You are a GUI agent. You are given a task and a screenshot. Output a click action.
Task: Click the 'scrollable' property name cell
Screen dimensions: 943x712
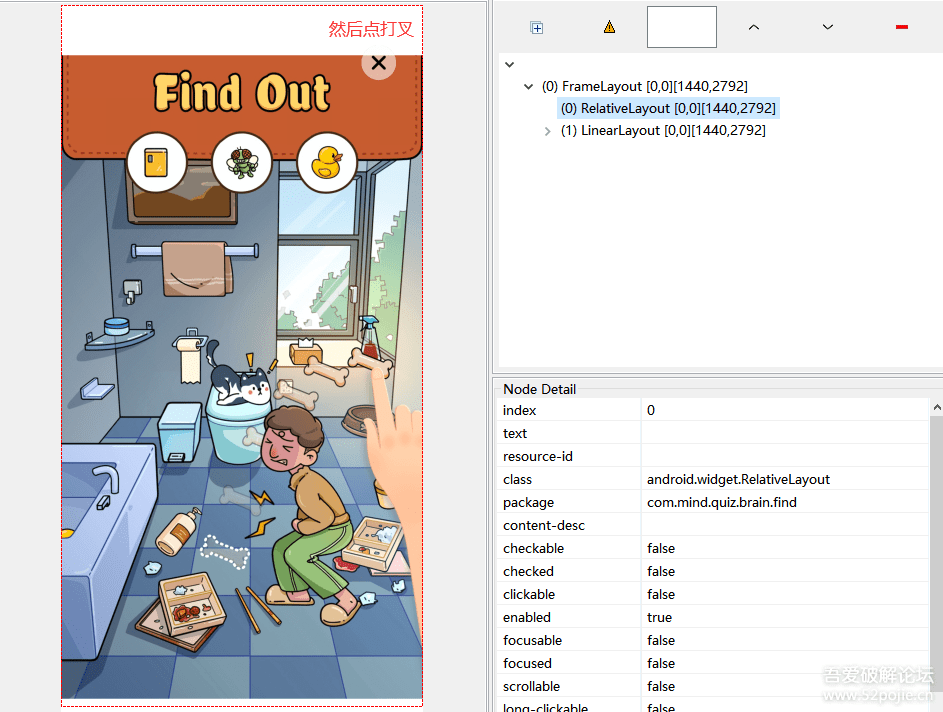568,686
